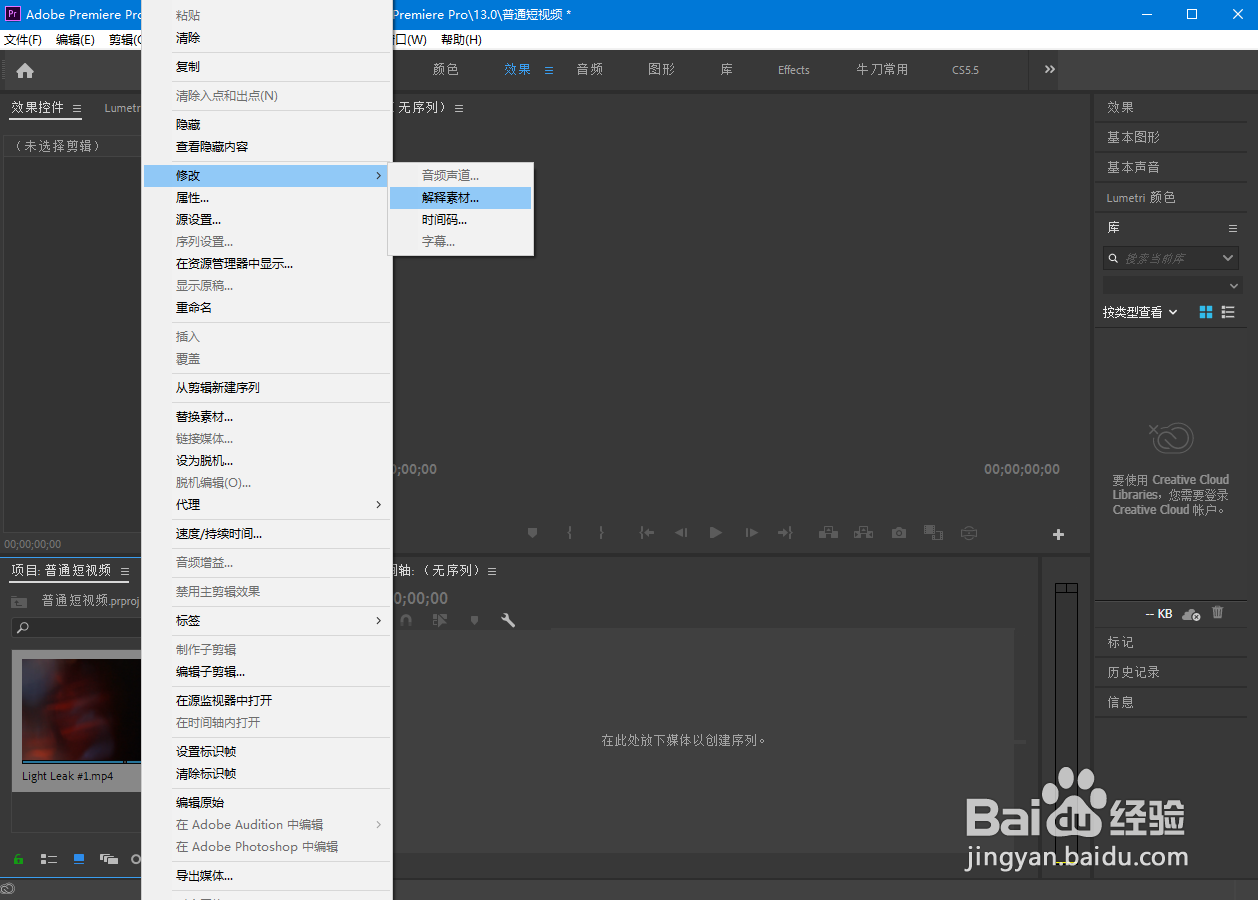Export frame with camera icon
The width and height of the screenshot is (1258, 900).
[899, 533]
